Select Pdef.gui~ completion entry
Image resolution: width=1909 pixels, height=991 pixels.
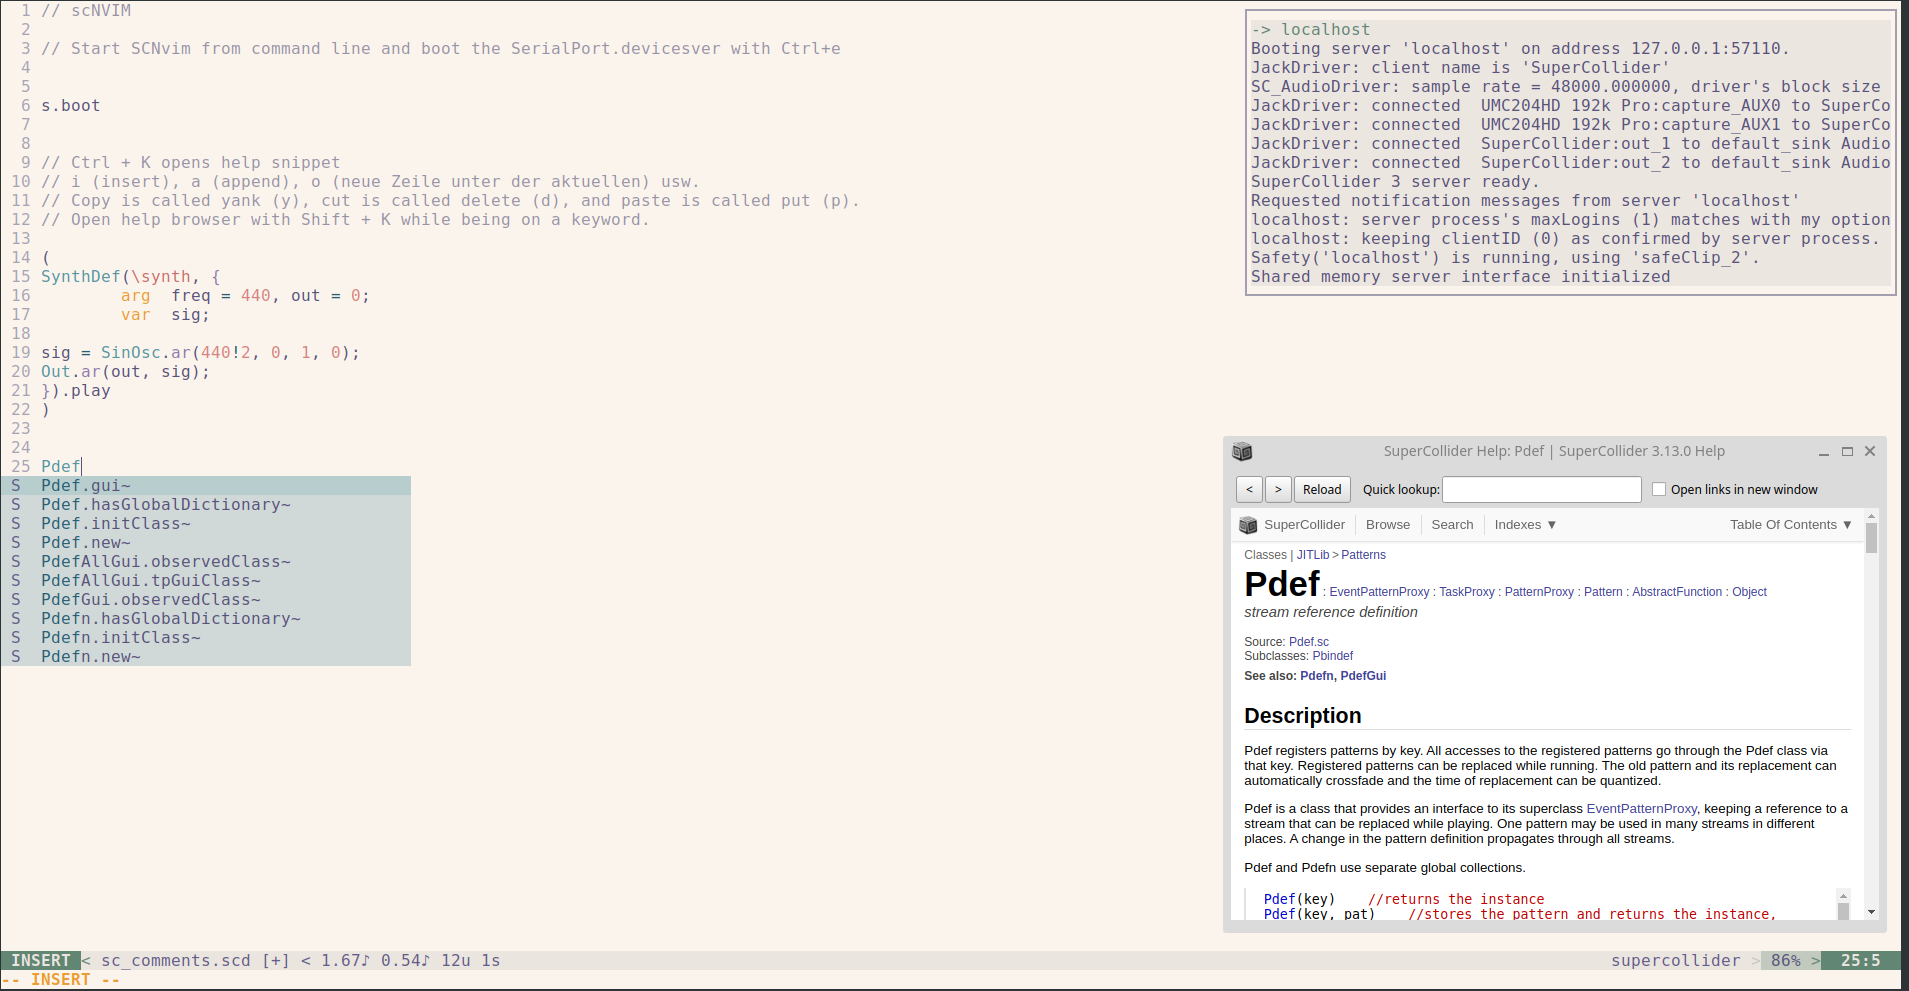(206, 486)
